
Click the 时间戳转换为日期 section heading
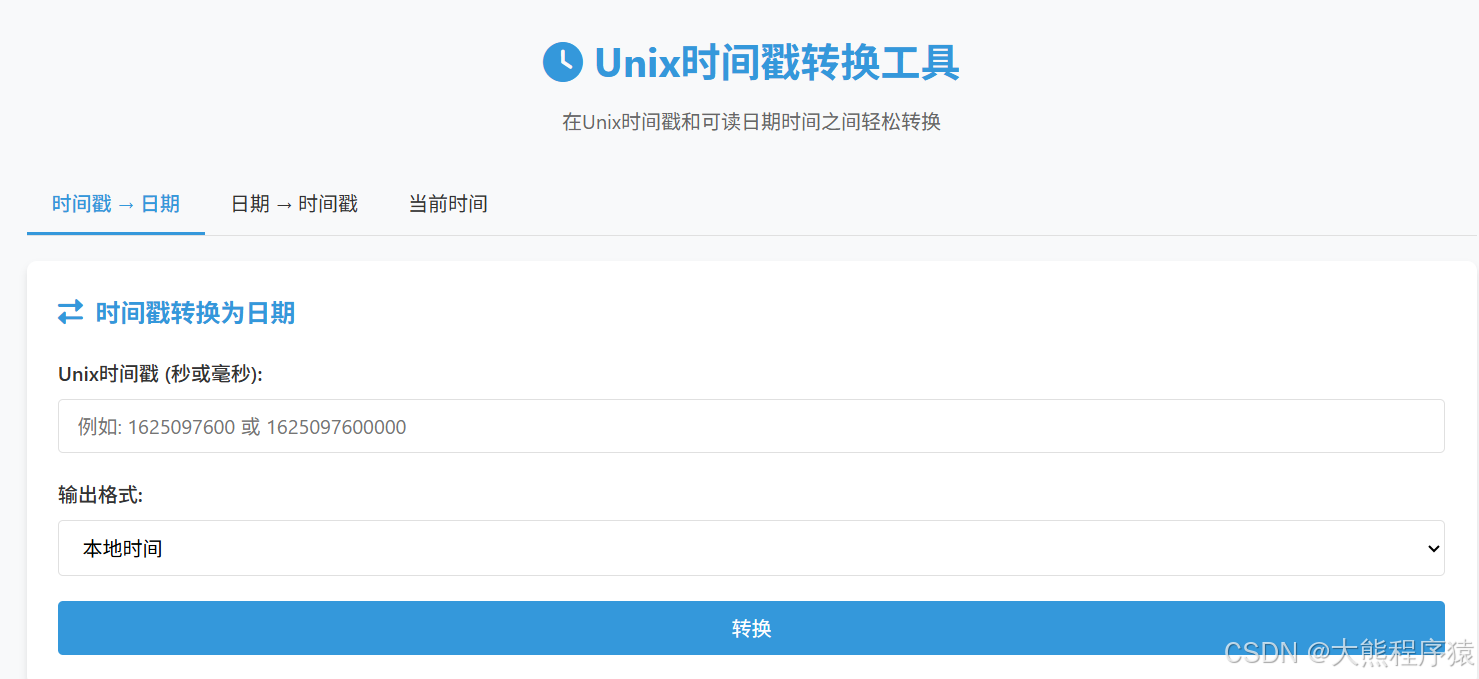tap(195, 313)
